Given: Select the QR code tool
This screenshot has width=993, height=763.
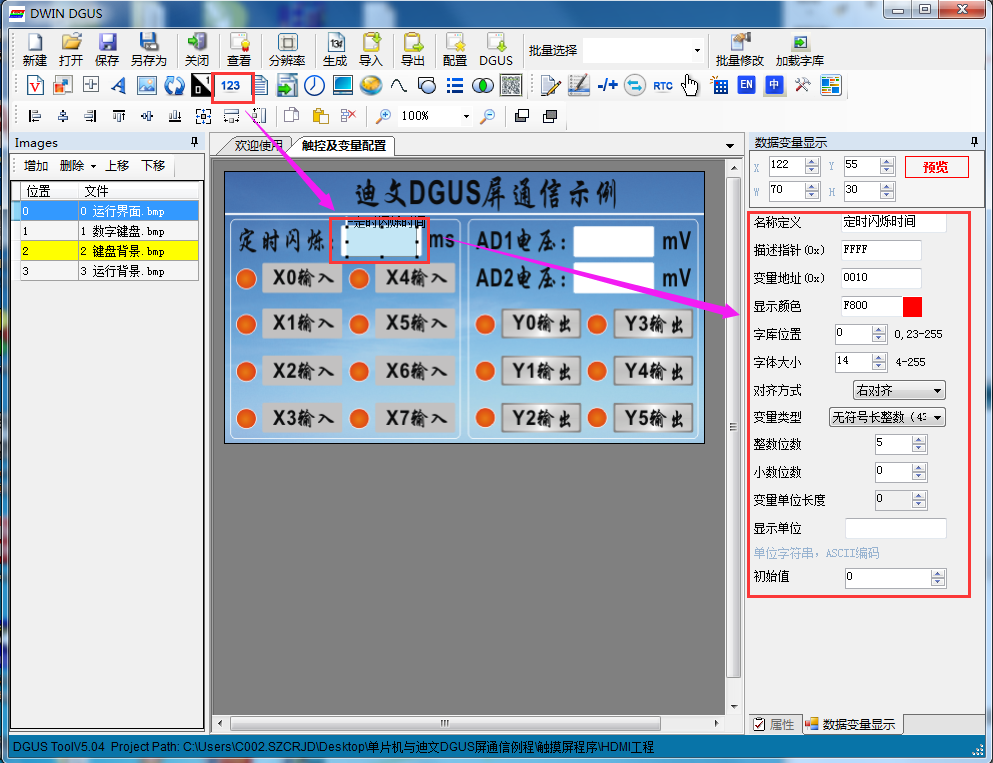Looking at the screenshot, I should 510,85.
